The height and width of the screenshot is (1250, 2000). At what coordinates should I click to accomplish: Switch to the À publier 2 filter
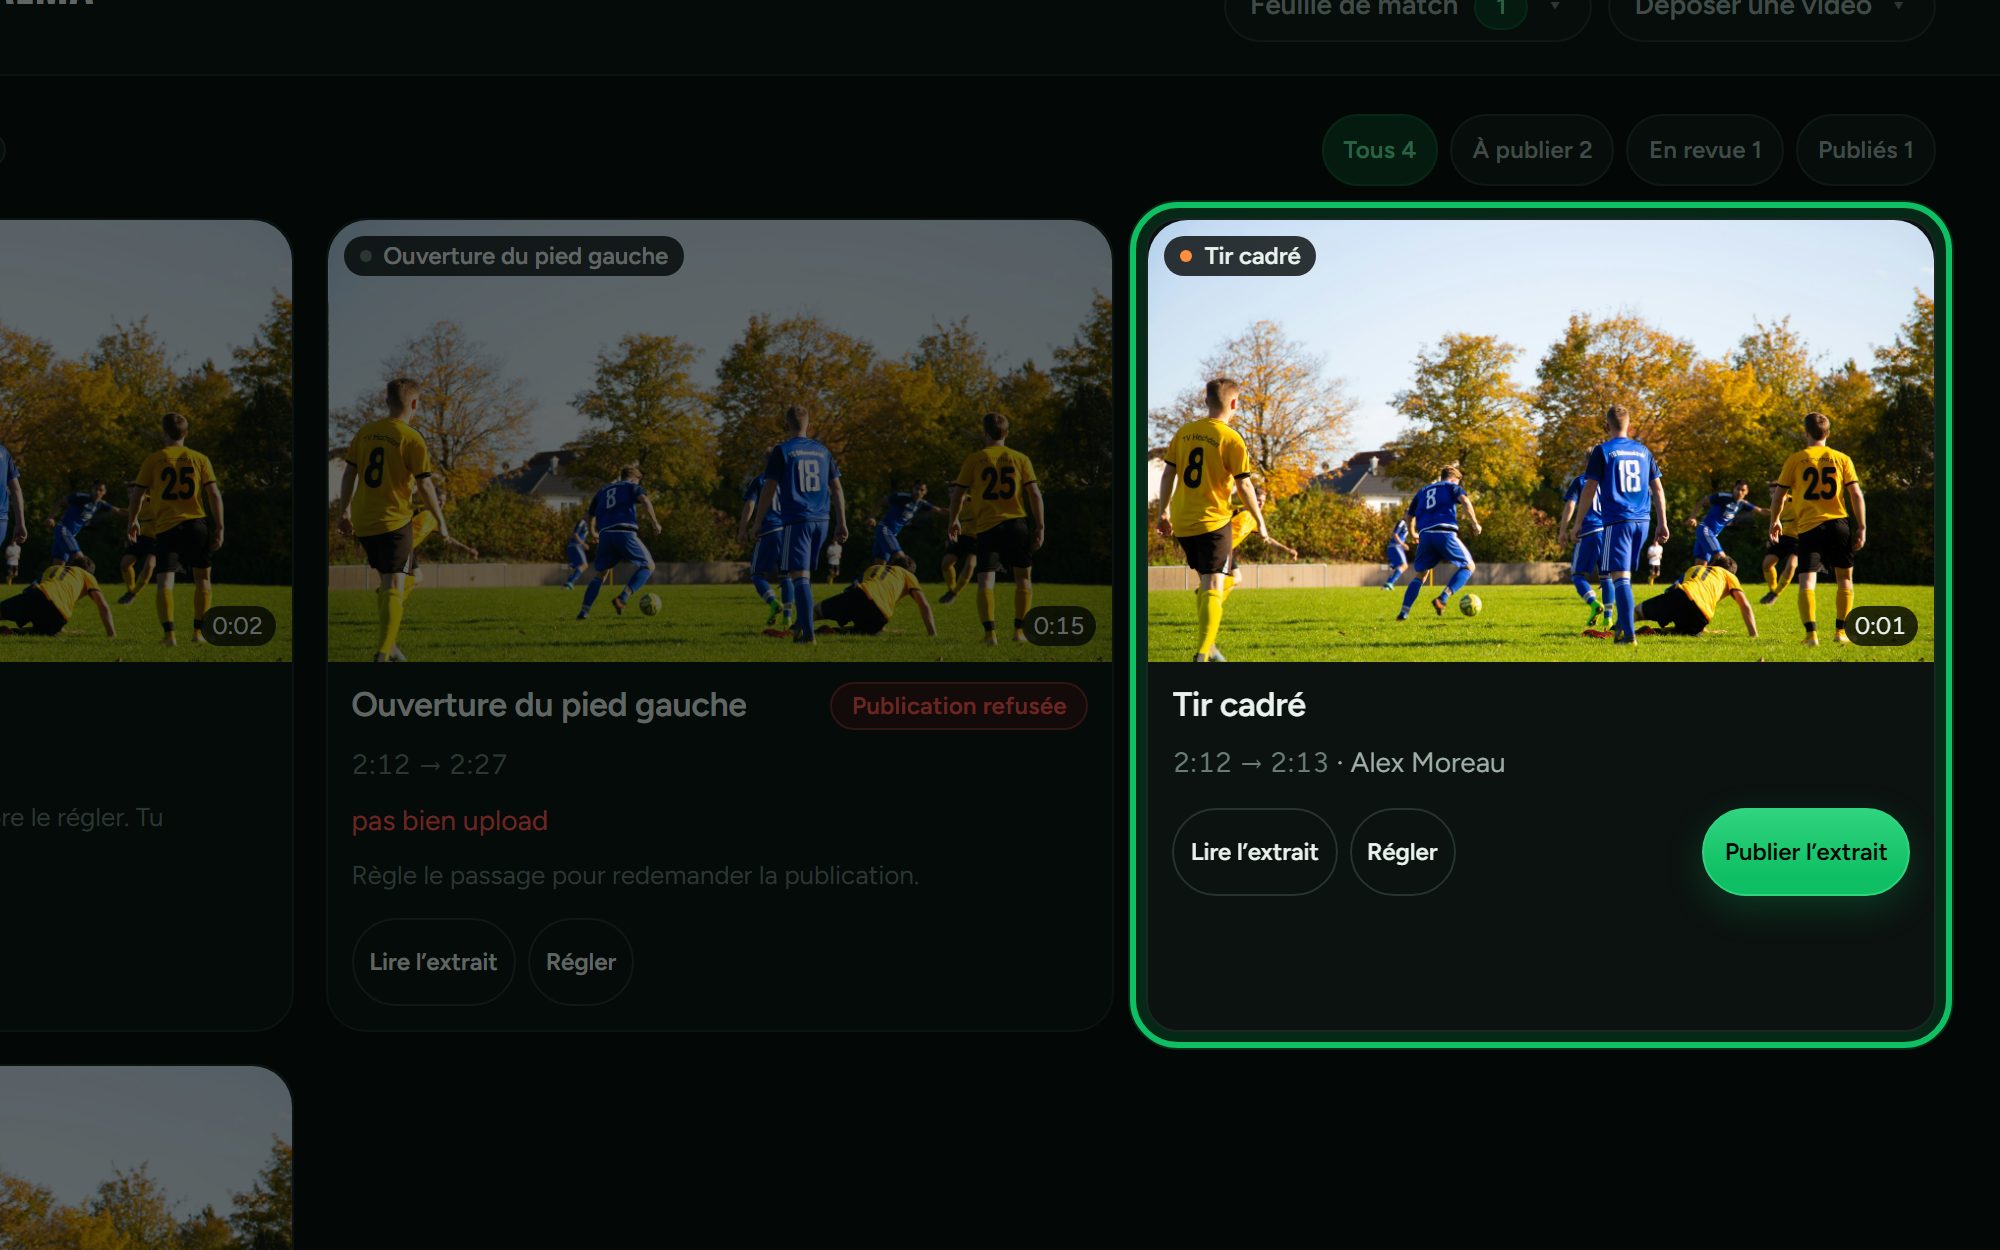point(1531,150)
